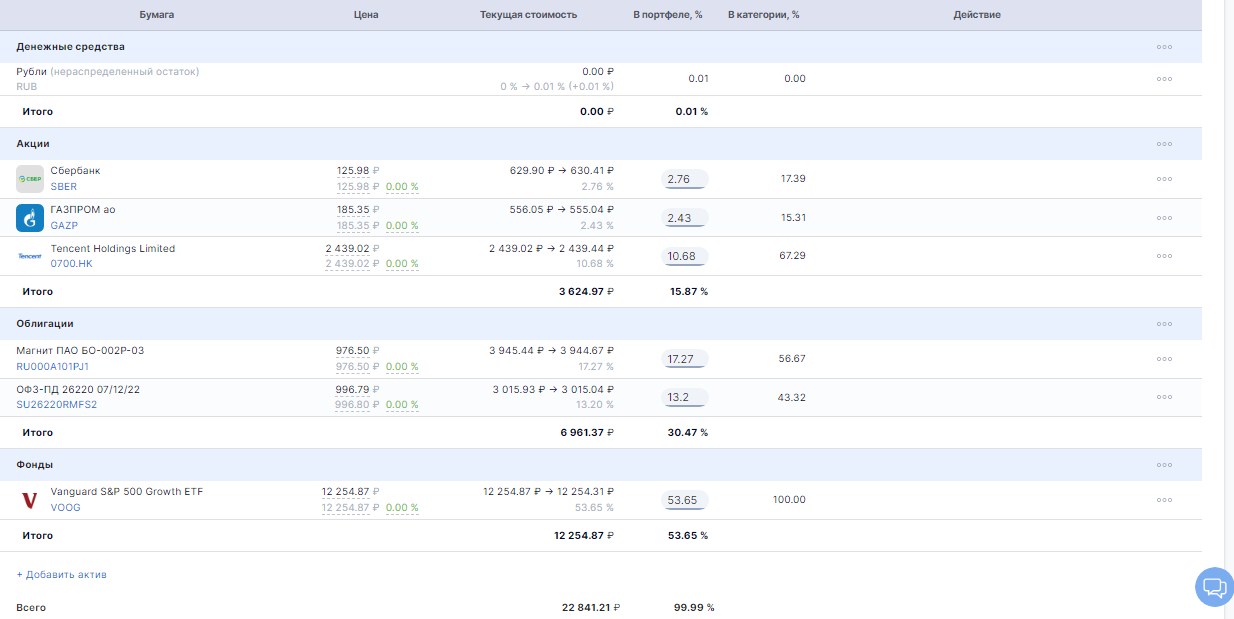1234x619 pixels.
Task: Open the SU26220RMFS2 bond ticker link
Action: point(57,405)
